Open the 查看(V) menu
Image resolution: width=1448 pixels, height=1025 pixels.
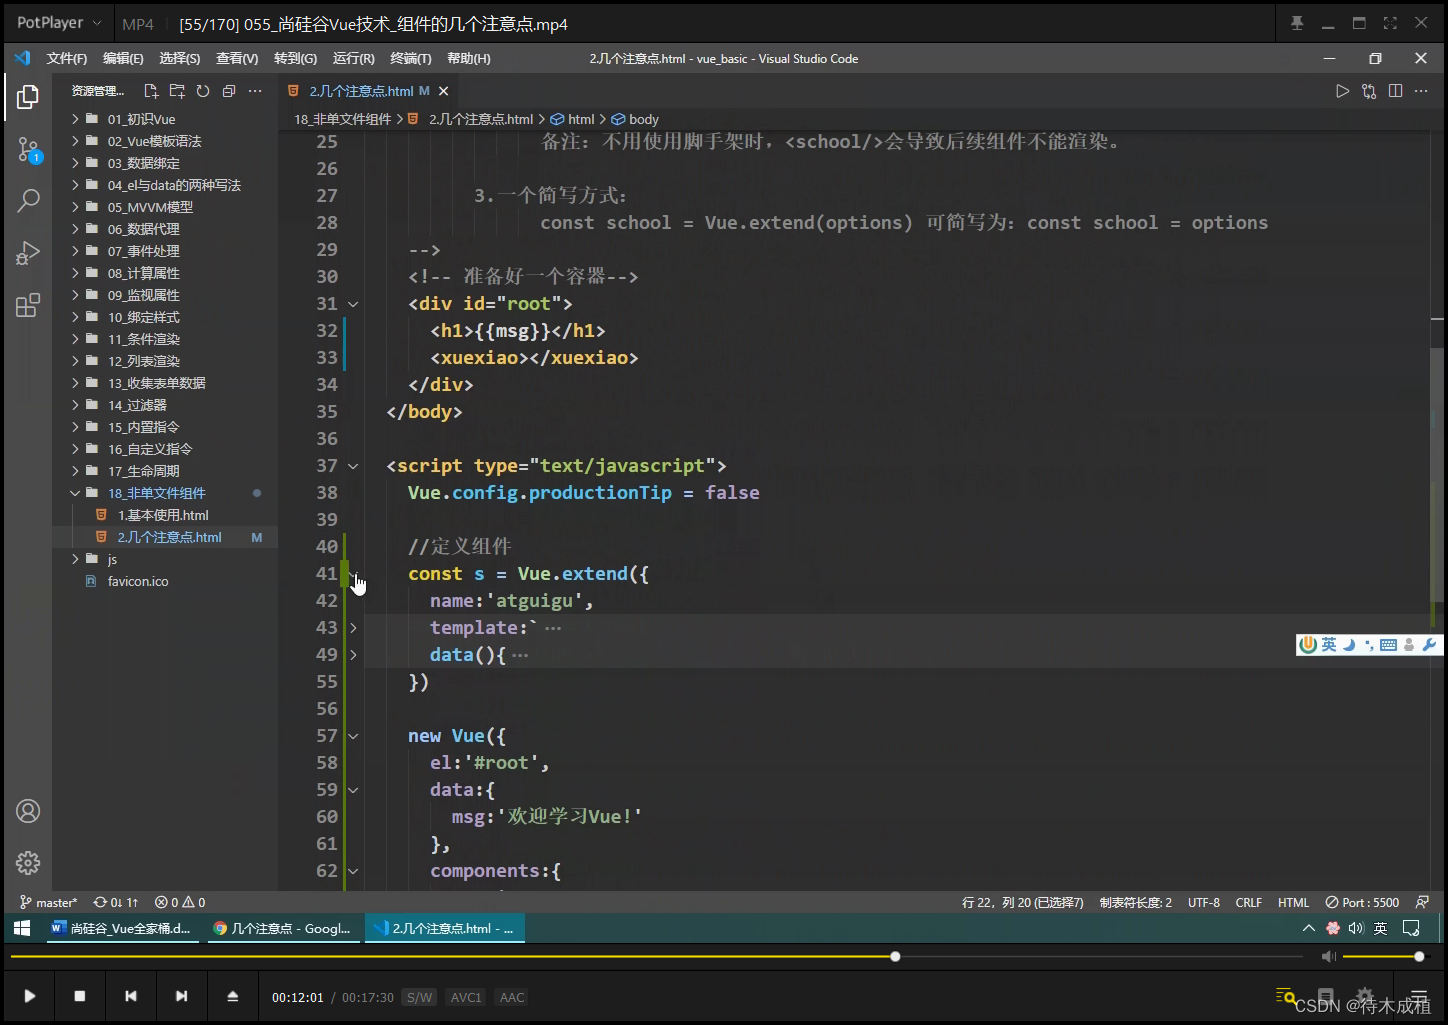coord(237,59)
